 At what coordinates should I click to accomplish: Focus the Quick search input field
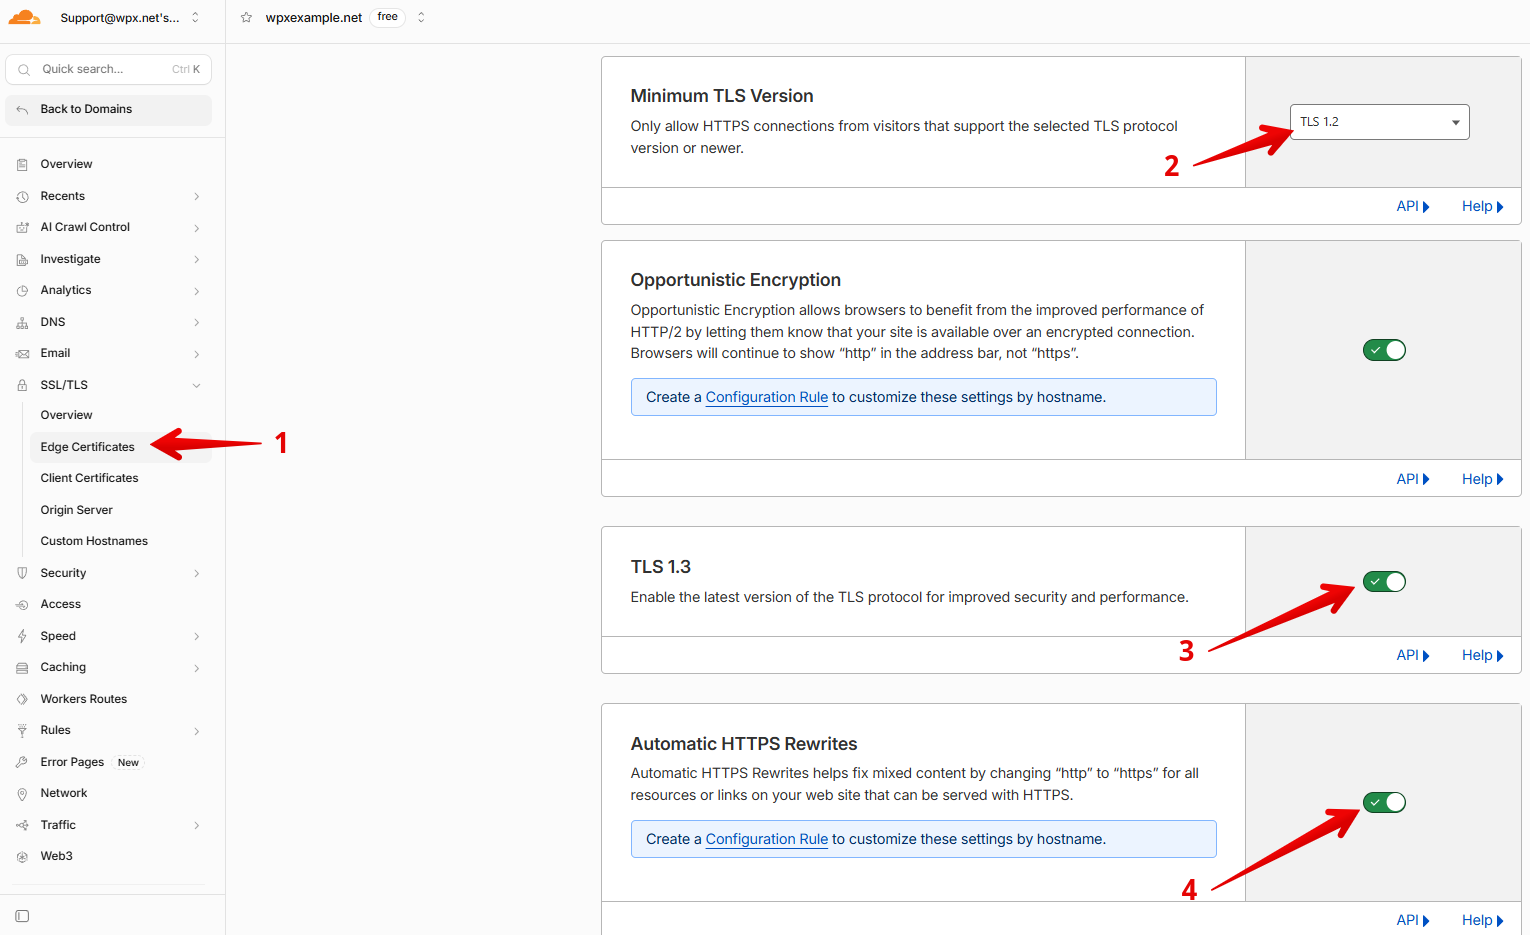(x=108, y=69)
